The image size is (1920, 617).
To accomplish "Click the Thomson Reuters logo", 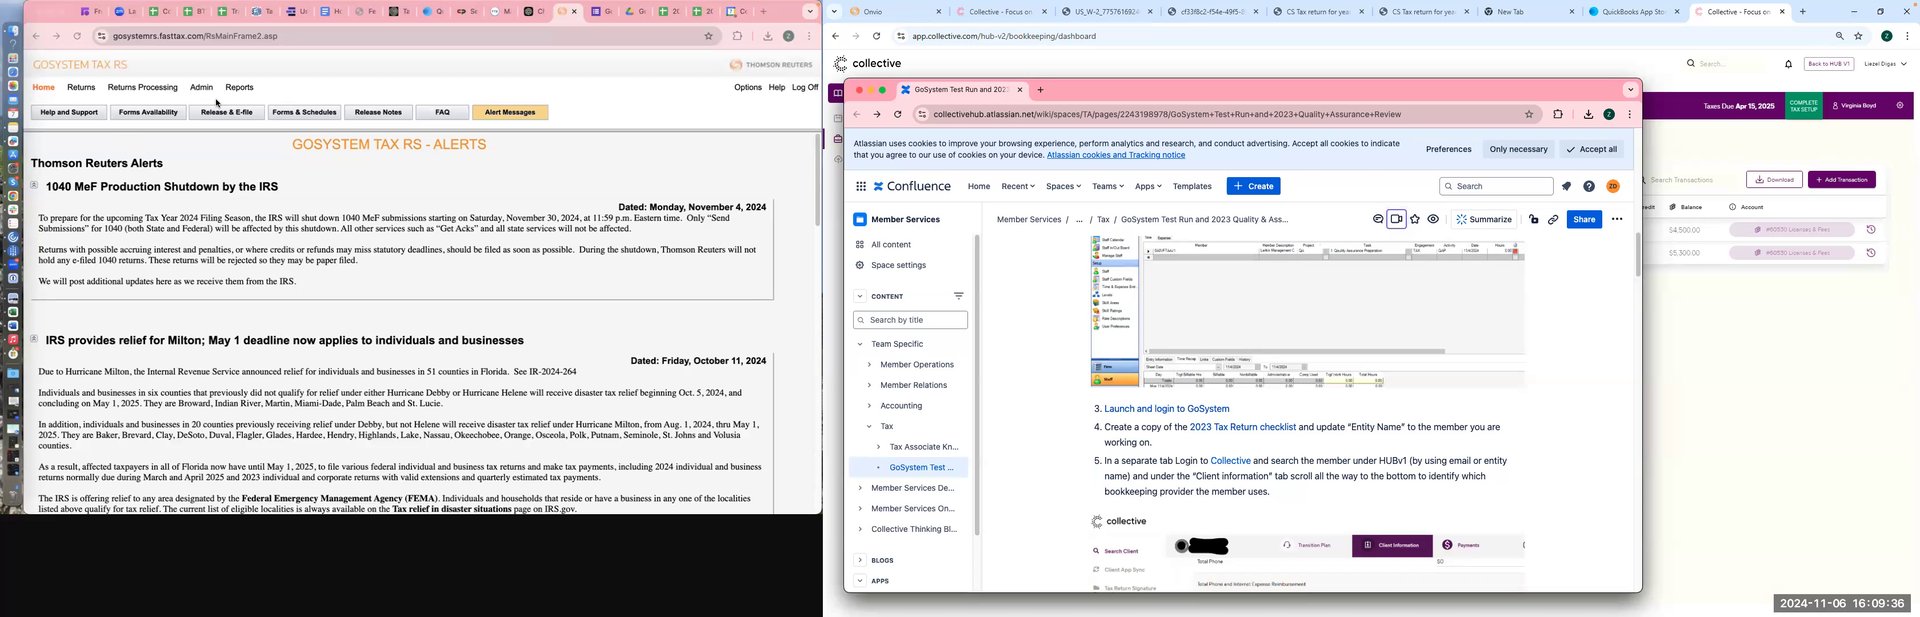I will (x=771, y=65).
